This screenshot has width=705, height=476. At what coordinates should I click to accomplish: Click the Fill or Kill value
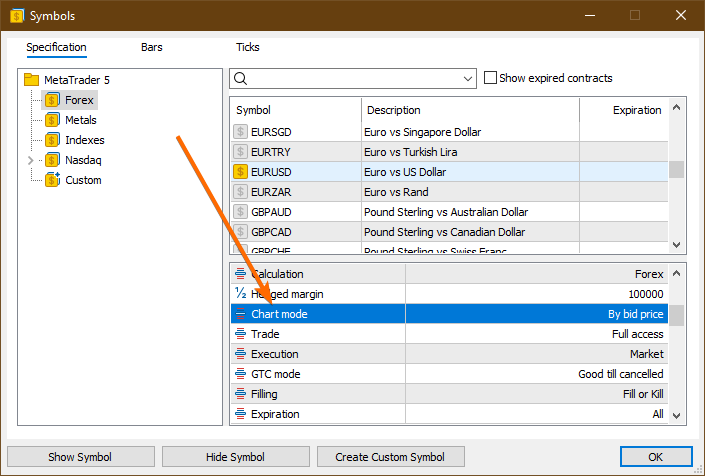(643, 394)
